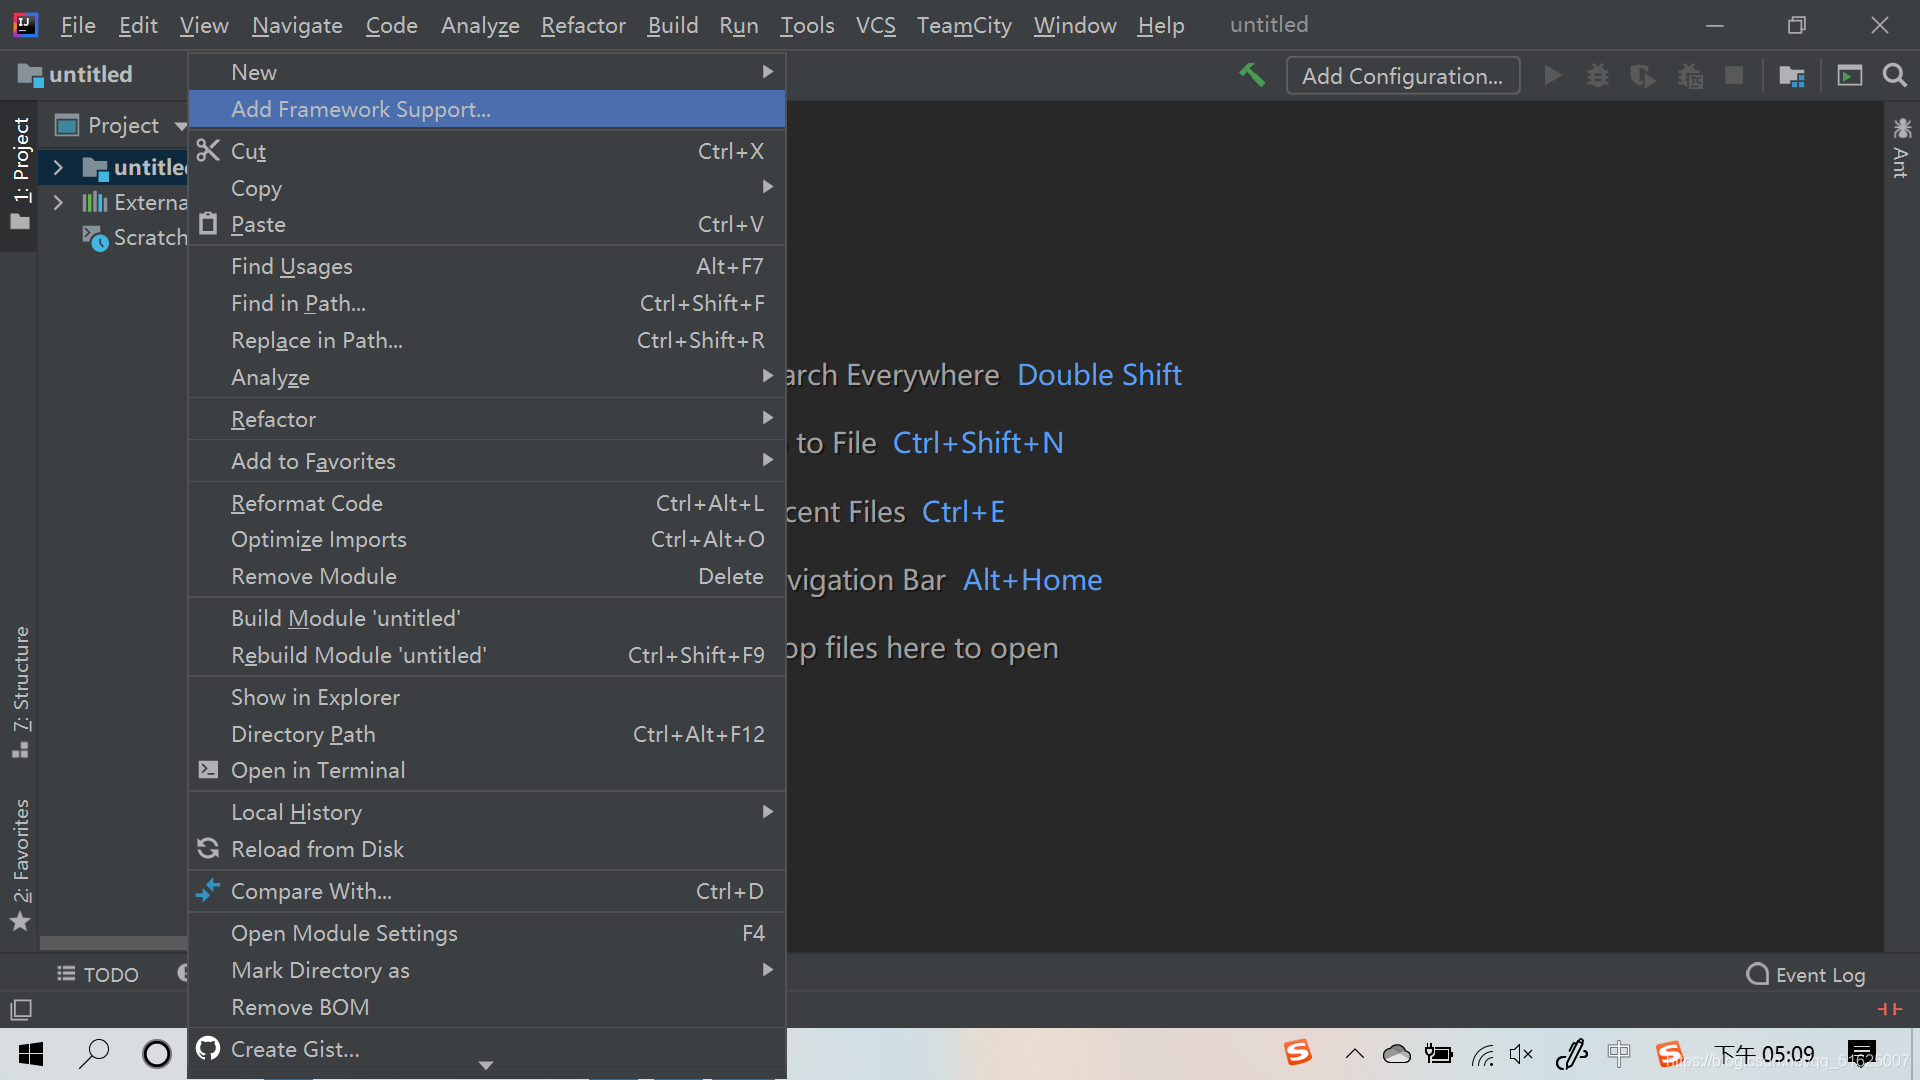
Task: Expand the External Libraries tree node
Action: click(x=58, y=203)
